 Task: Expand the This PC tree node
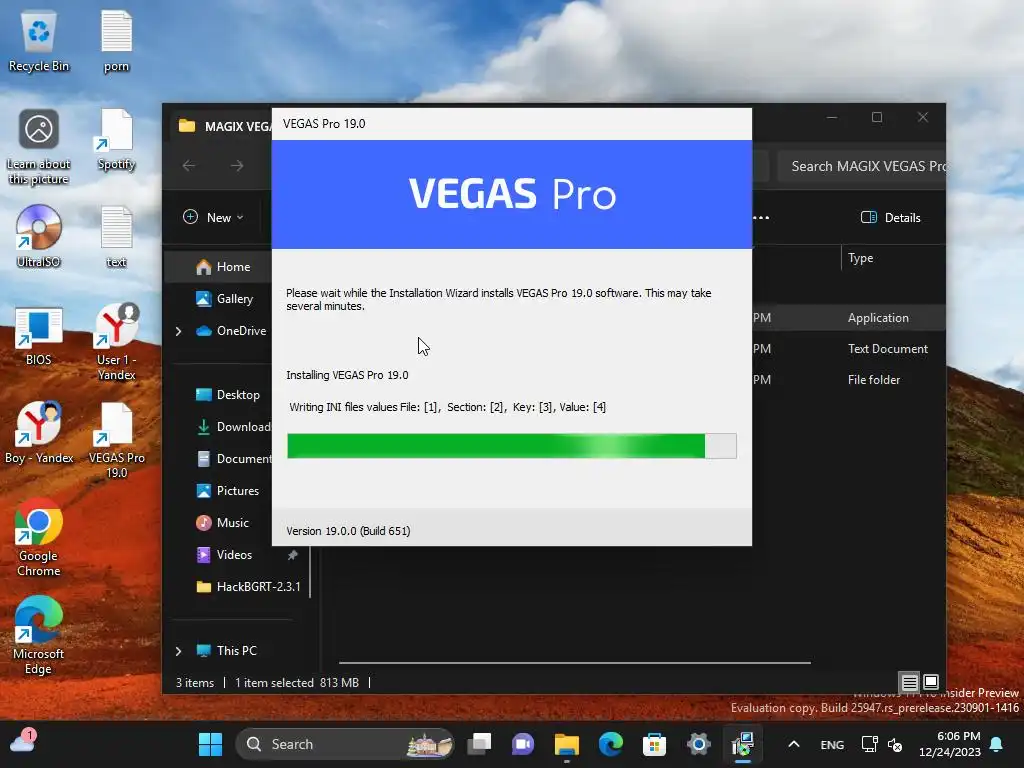pos(178,651)
